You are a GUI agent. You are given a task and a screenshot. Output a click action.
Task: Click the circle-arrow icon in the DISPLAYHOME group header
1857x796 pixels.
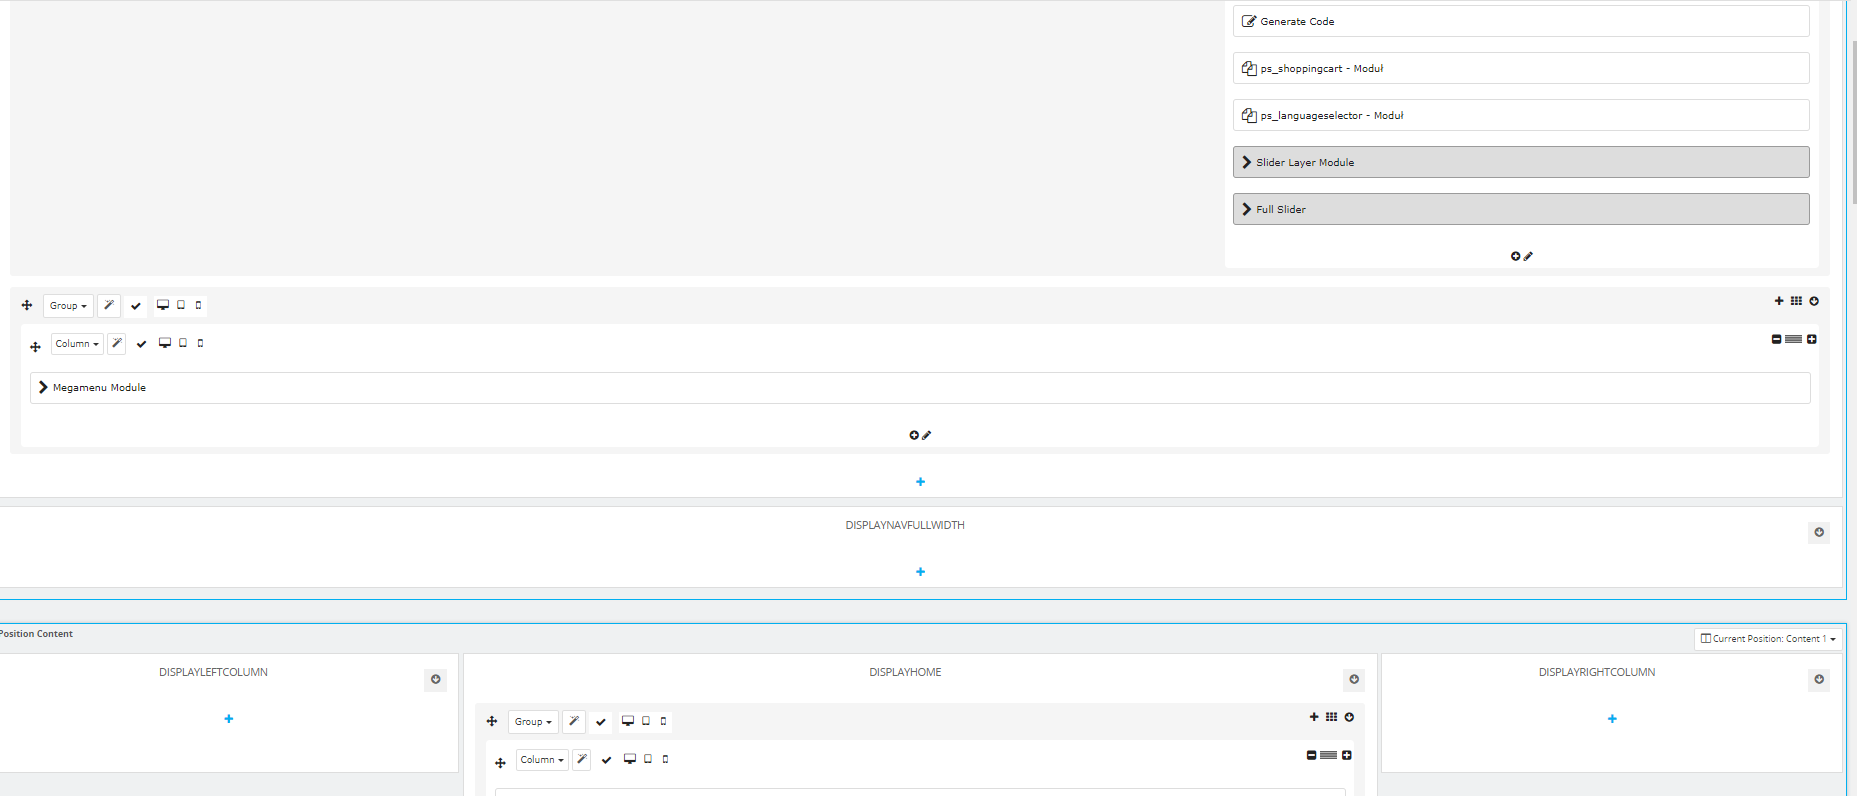tap(1349, 717)
